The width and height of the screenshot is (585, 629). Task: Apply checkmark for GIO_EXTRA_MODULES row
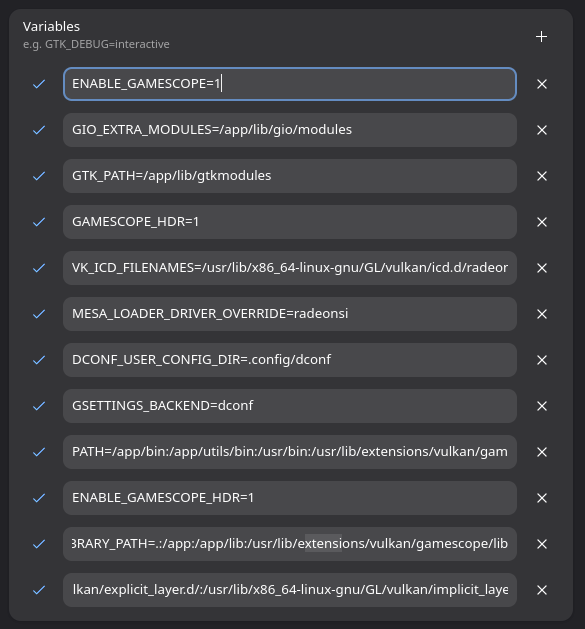[x=39, y=130]
